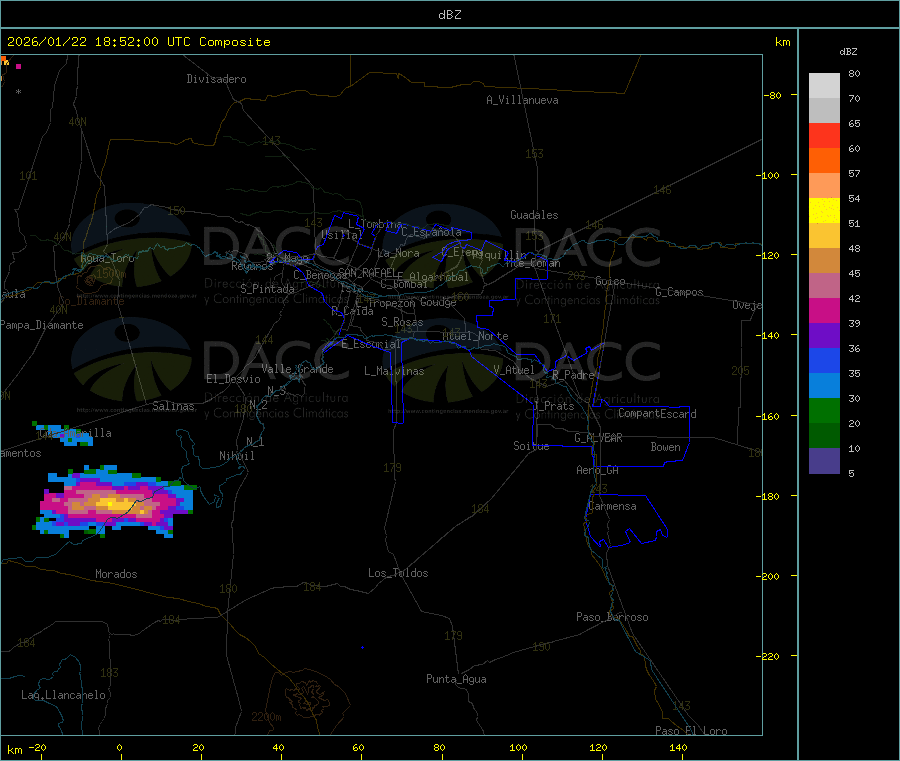This screenshot has height=761, width=900.
Task: Click the red 60-65 dBZ legend swatch
Action: pyautogui.click(x=824, y=135)
